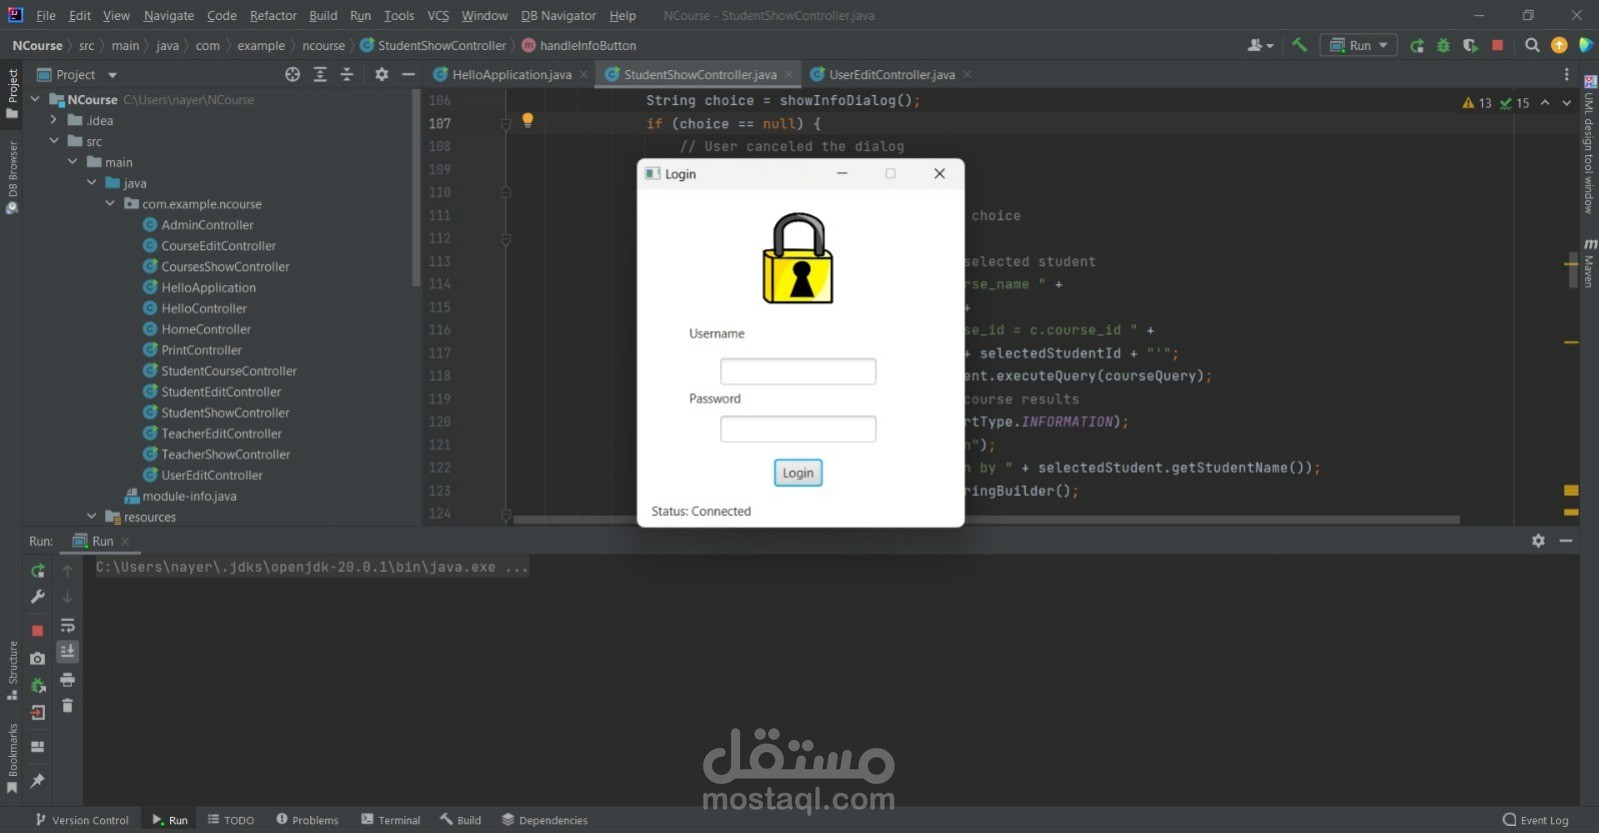The image size is (1599, 833).
Task: Click the print icon in Run panel
Action: coord(67,680)
